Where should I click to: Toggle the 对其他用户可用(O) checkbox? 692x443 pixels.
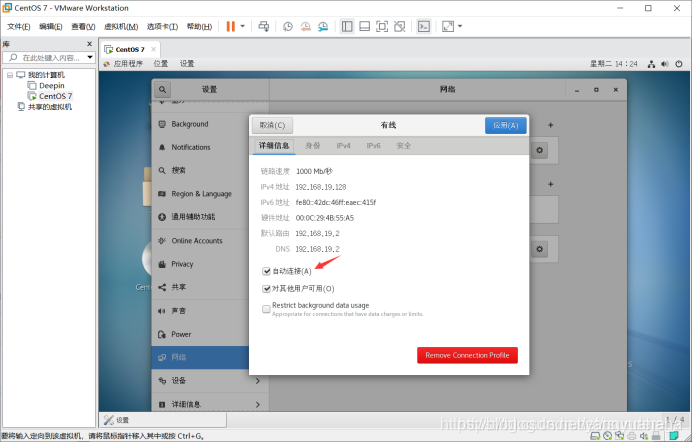[266, 289]
